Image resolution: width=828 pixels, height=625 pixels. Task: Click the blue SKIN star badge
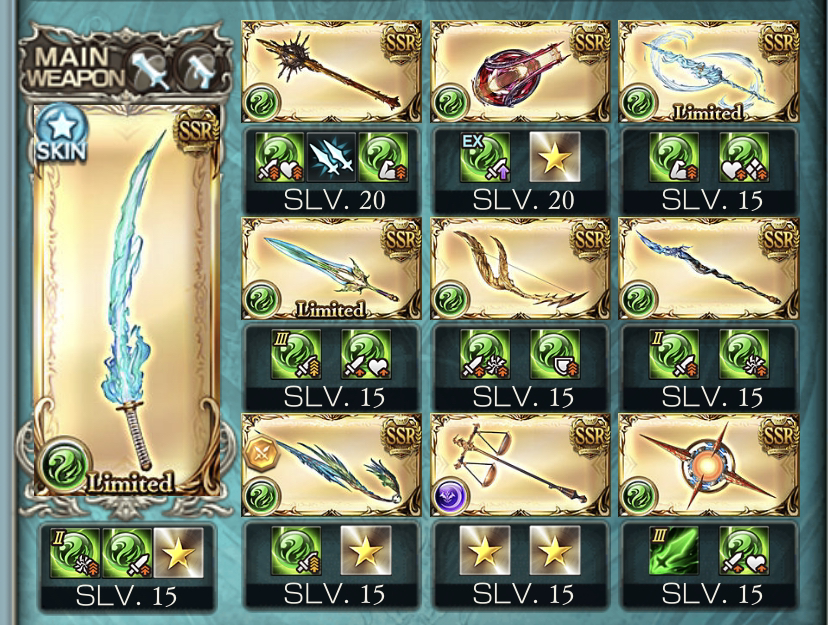(62, 132)
